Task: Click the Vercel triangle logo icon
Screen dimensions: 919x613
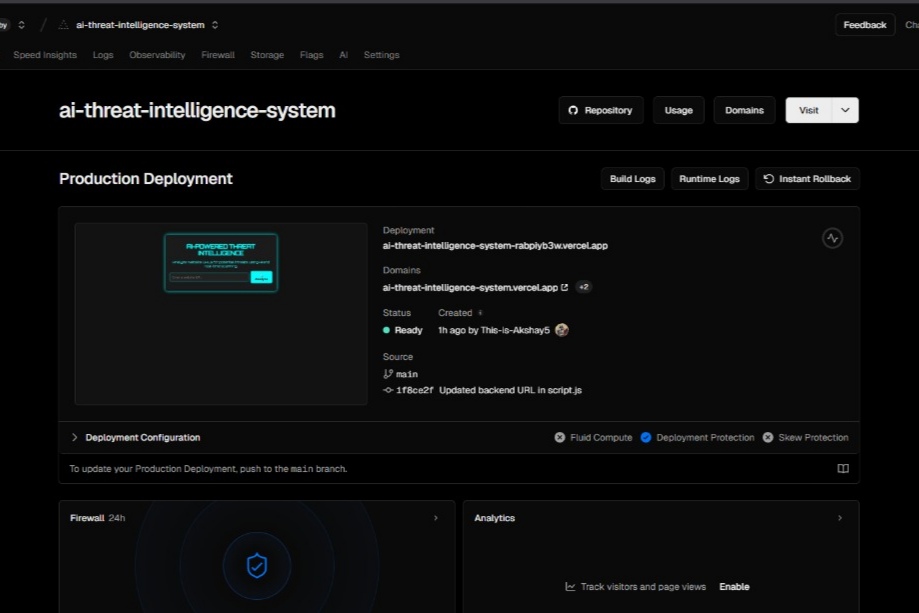Action: tap(63, 25)
